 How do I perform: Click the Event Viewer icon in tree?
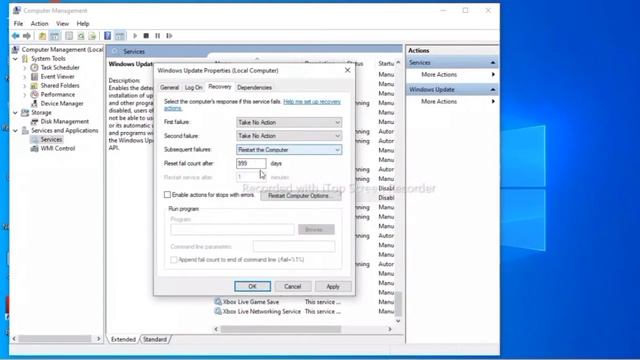34,76
